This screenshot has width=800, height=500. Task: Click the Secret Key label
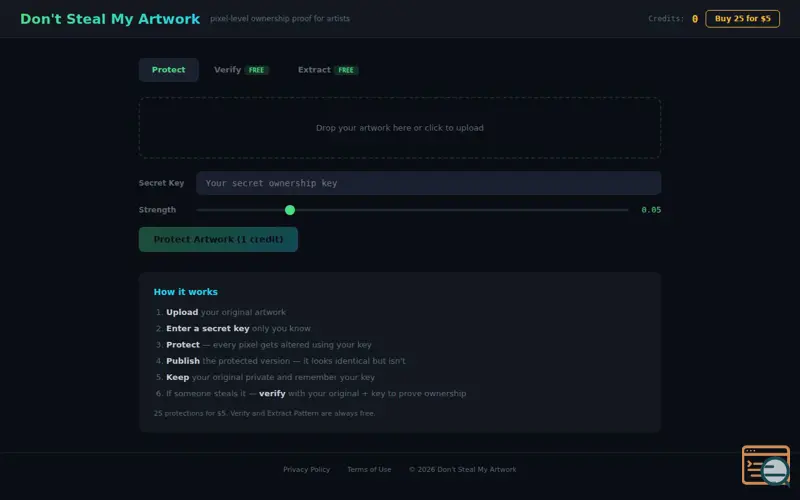click(x=161, y=183)
